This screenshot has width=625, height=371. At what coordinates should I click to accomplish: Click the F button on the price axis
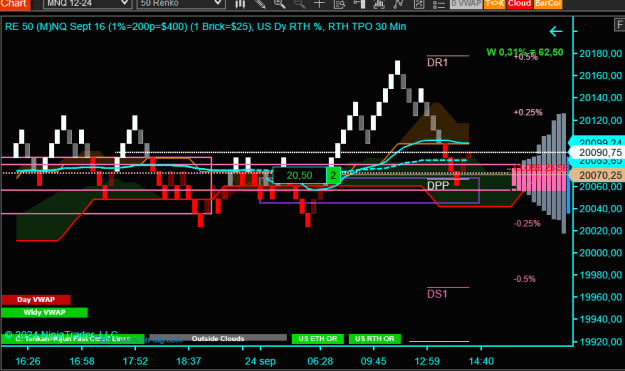(619, 26)
